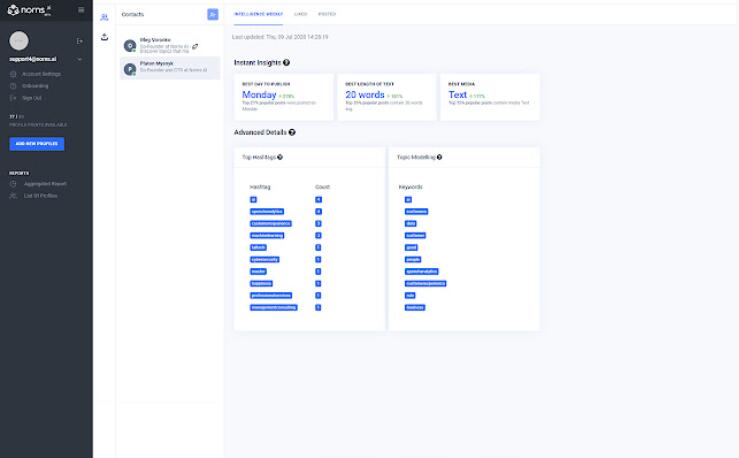Click the Last updated timestamp text
Screen dimensions: 739x458
pyautogui.click(x=280, y=37)
